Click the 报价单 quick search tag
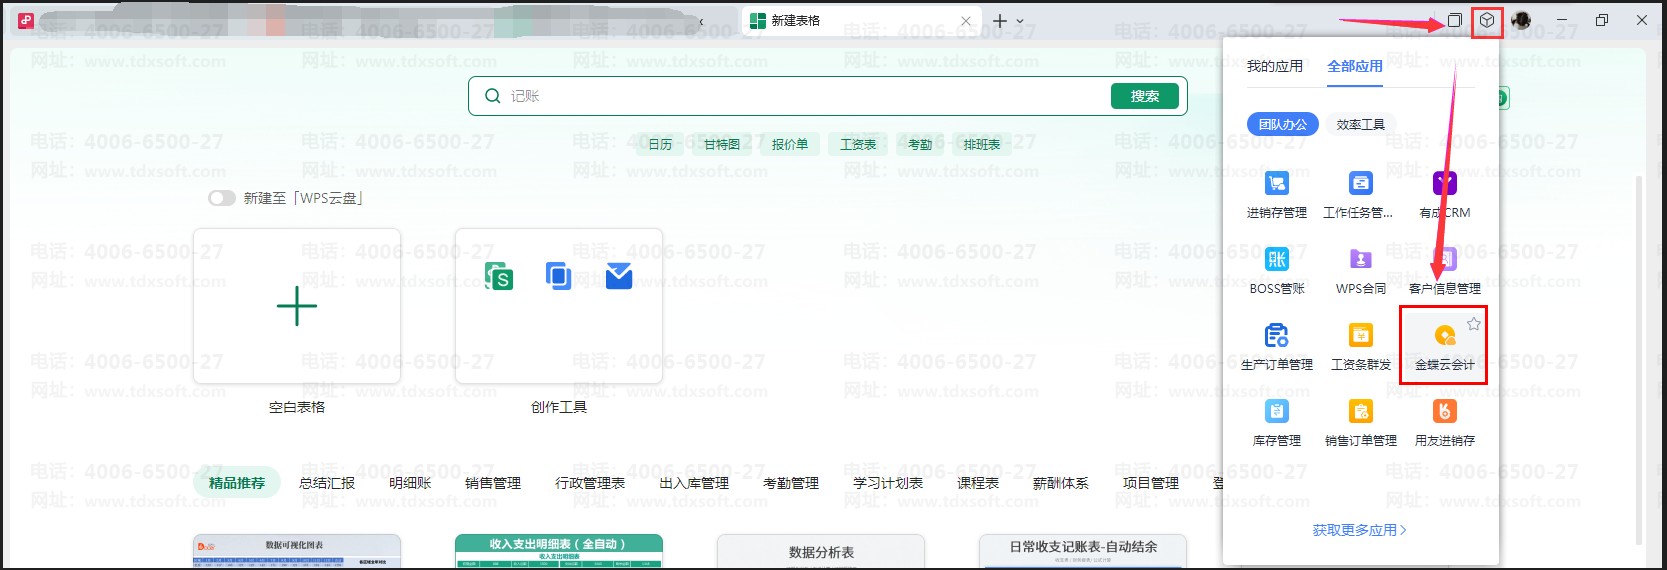Viewport: 1667px width, 570px height. (x=789, y=144)
